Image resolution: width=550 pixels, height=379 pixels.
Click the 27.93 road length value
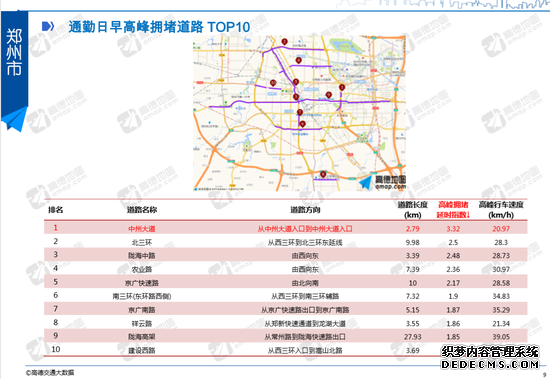[412, 337]
